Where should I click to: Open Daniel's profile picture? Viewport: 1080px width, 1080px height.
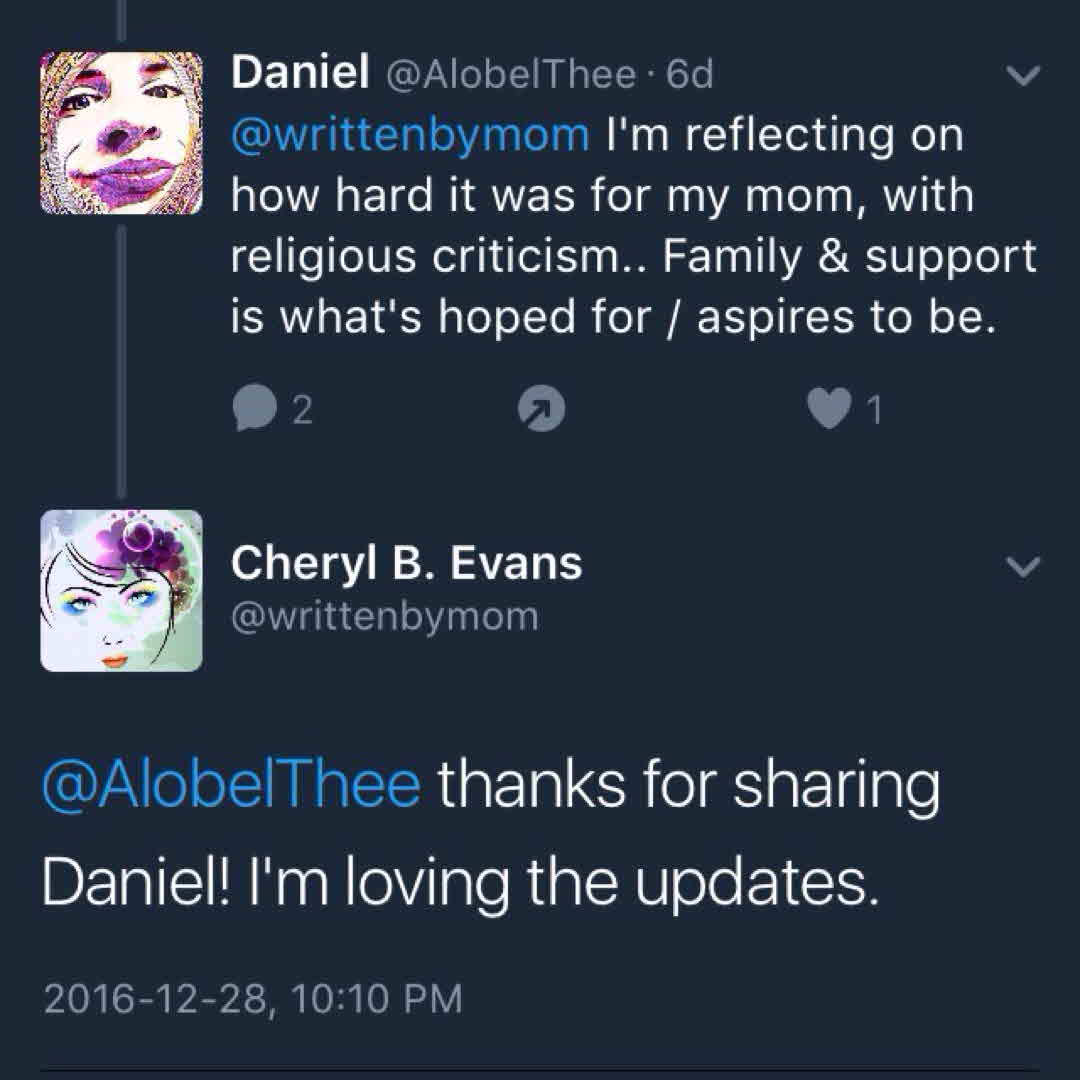pyautogui.click(x=121, y=133)
